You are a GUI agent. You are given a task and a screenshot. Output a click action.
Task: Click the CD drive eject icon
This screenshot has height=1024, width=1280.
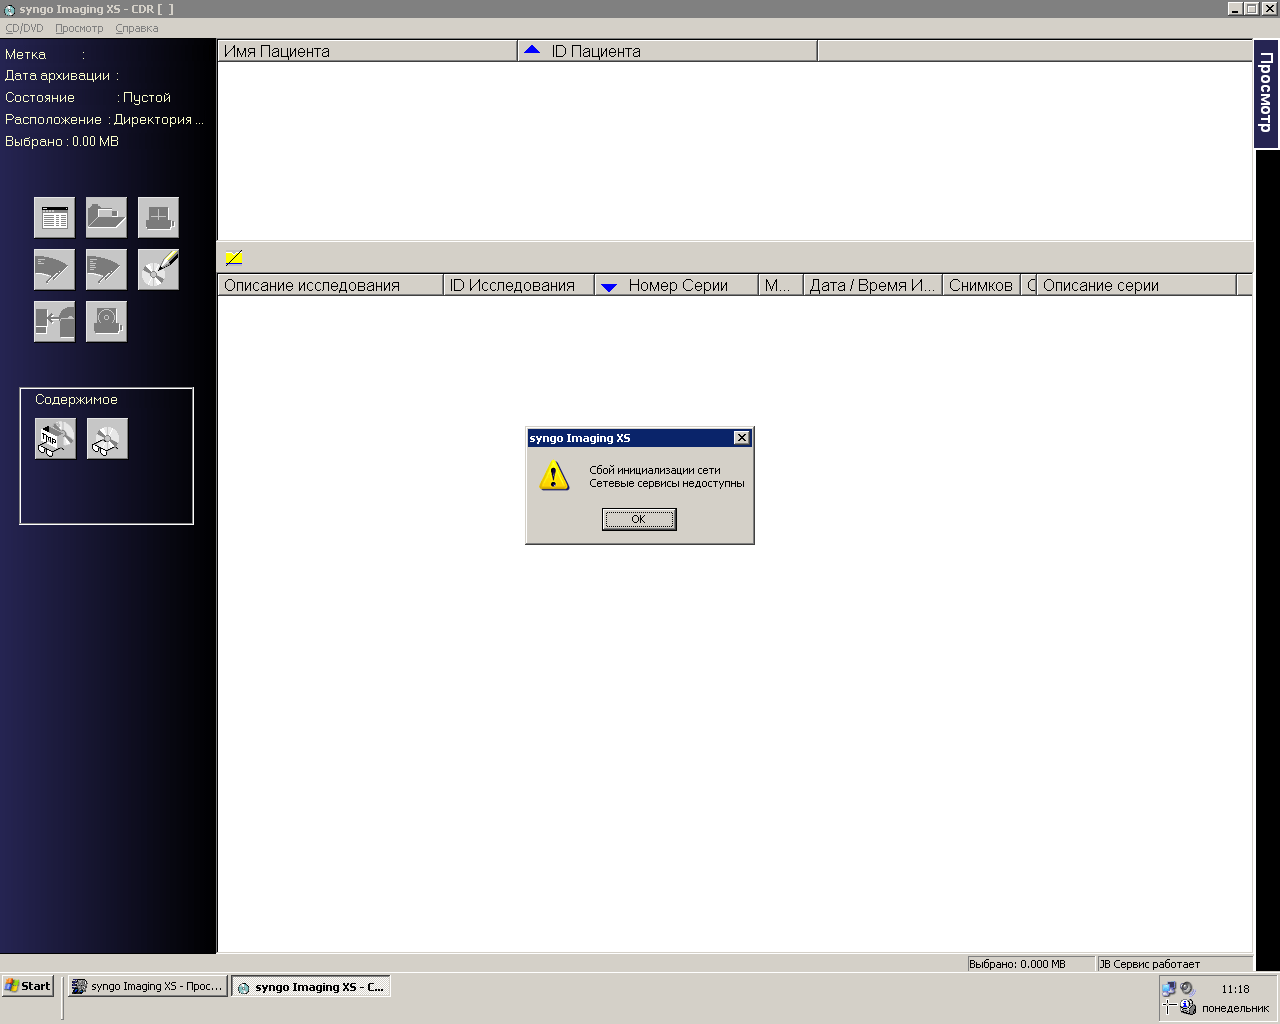[x=106, y=321]
